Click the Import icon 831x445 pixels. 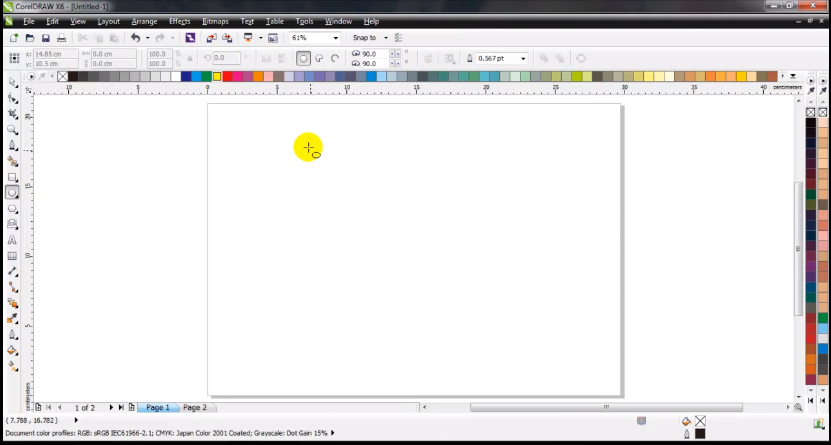point(211,38)
